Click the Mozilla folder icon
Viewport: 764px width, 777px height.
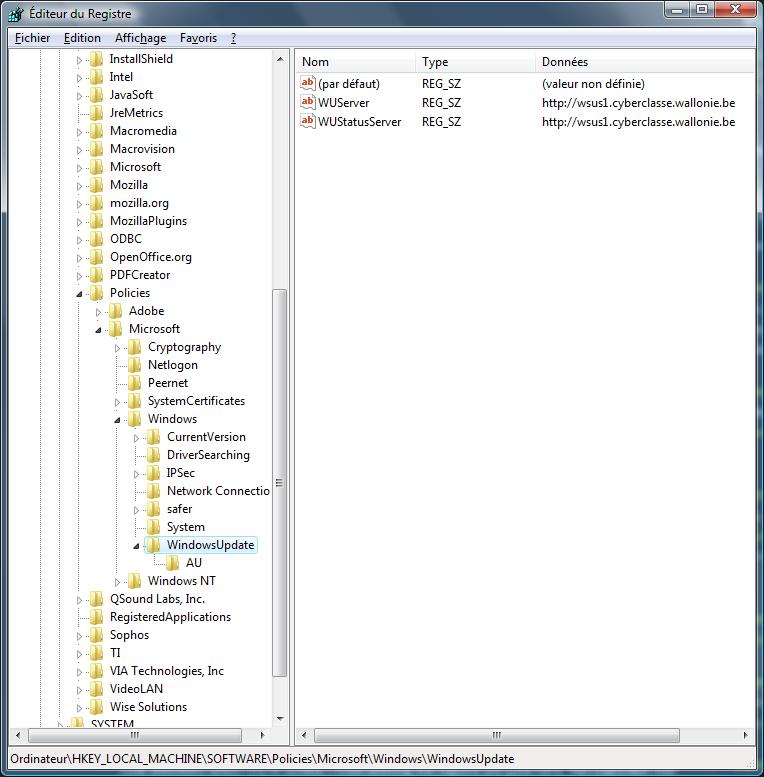pyautogui.click(x=97, y=185)
